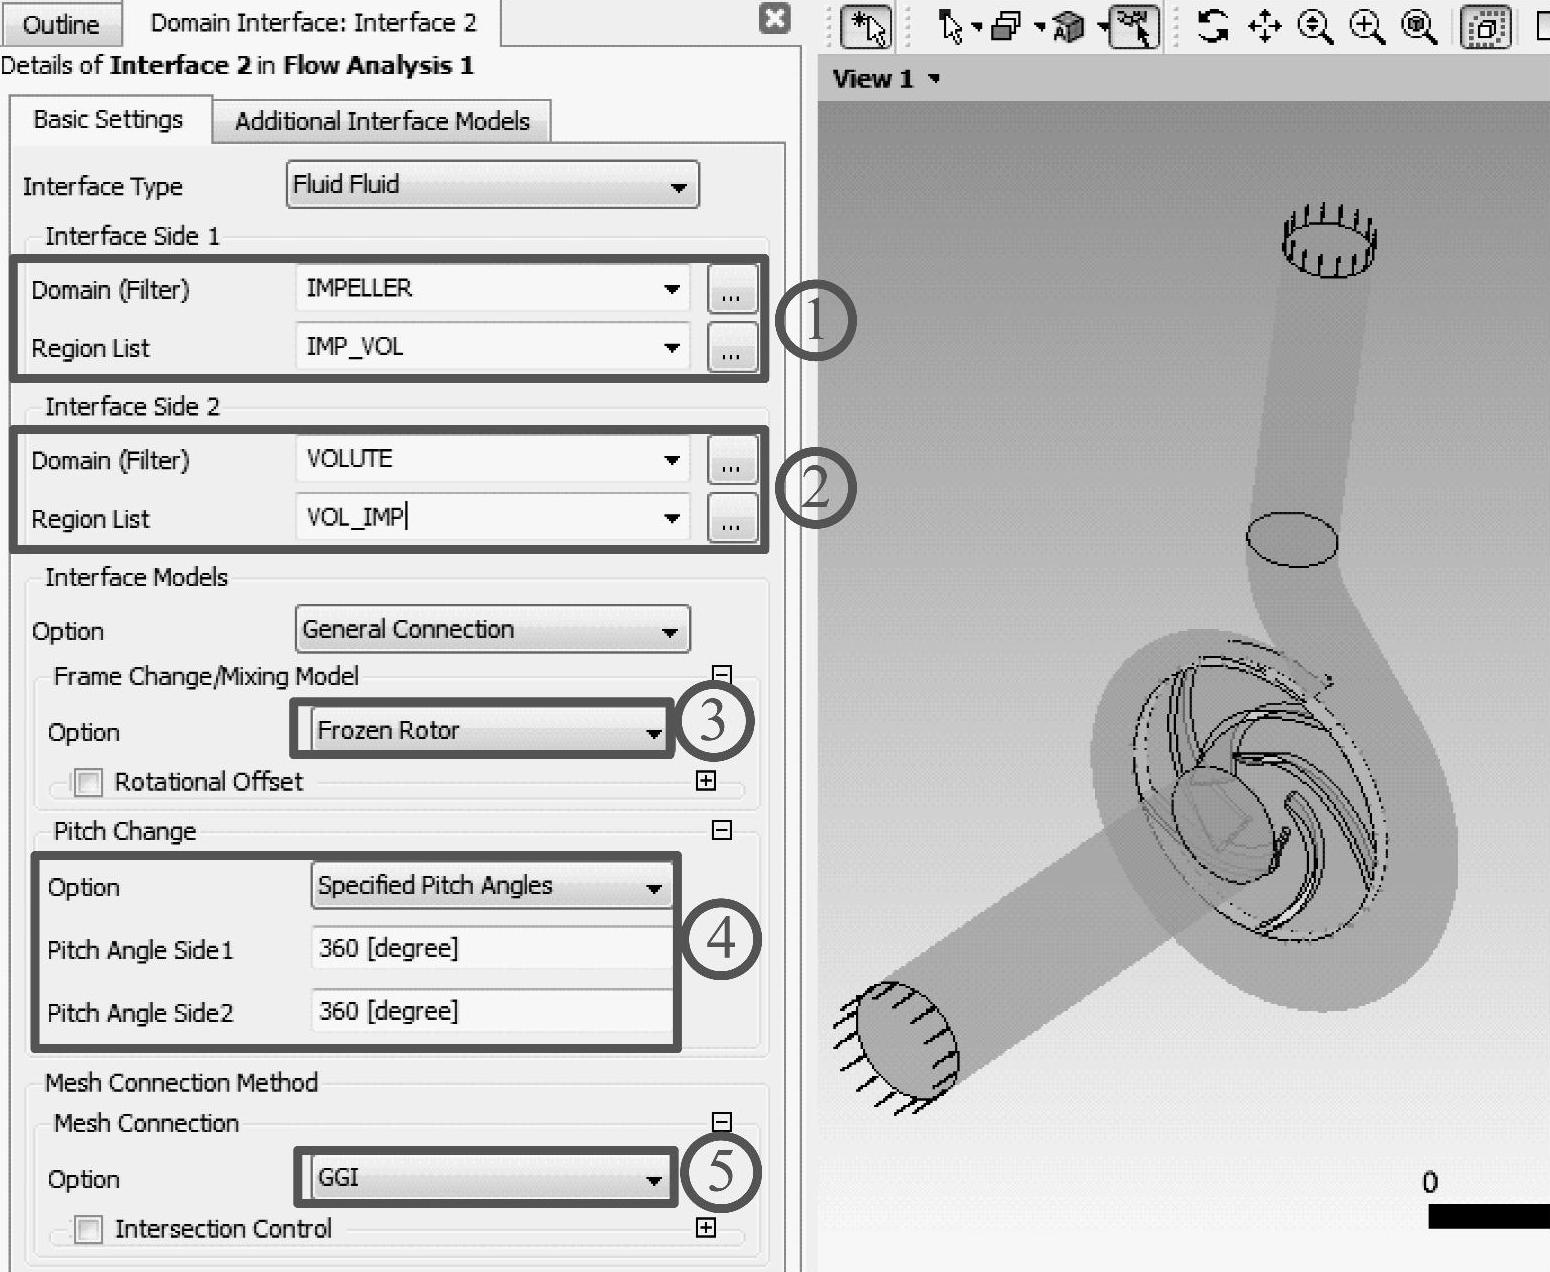The height and width of the screenshot is (1272, 1550).
Task: Switch to Additional Interface Models tab
Action: 382,121
